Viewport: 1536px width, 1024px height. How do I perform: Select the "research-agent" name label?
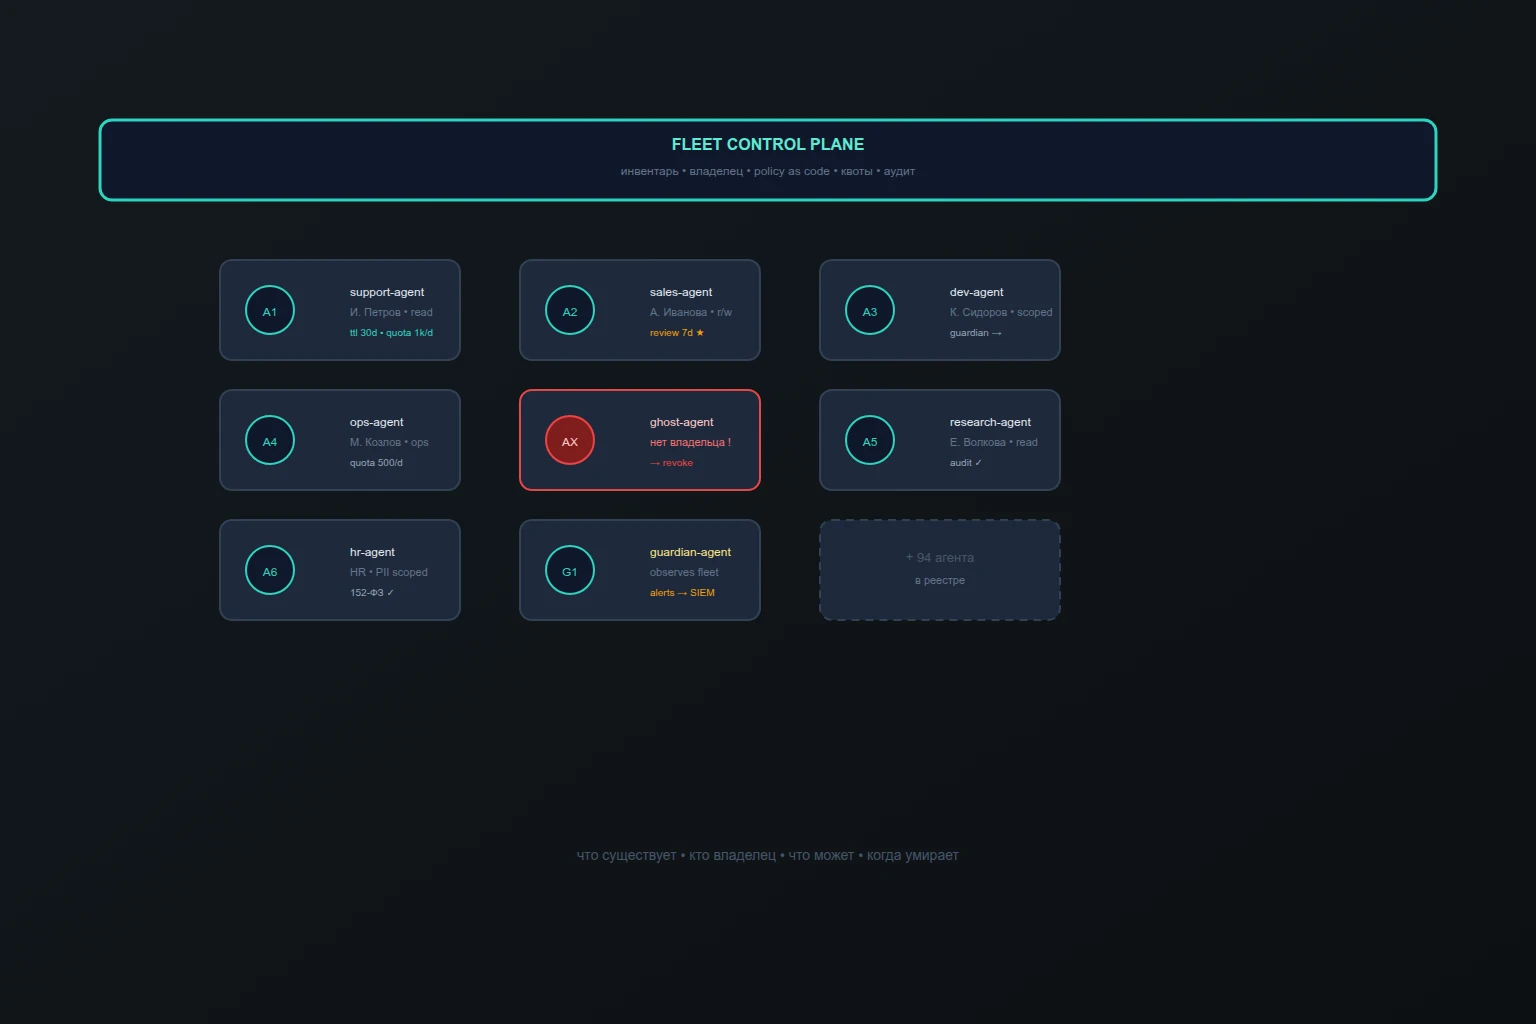pyautogui.click(x=990, y=422)
